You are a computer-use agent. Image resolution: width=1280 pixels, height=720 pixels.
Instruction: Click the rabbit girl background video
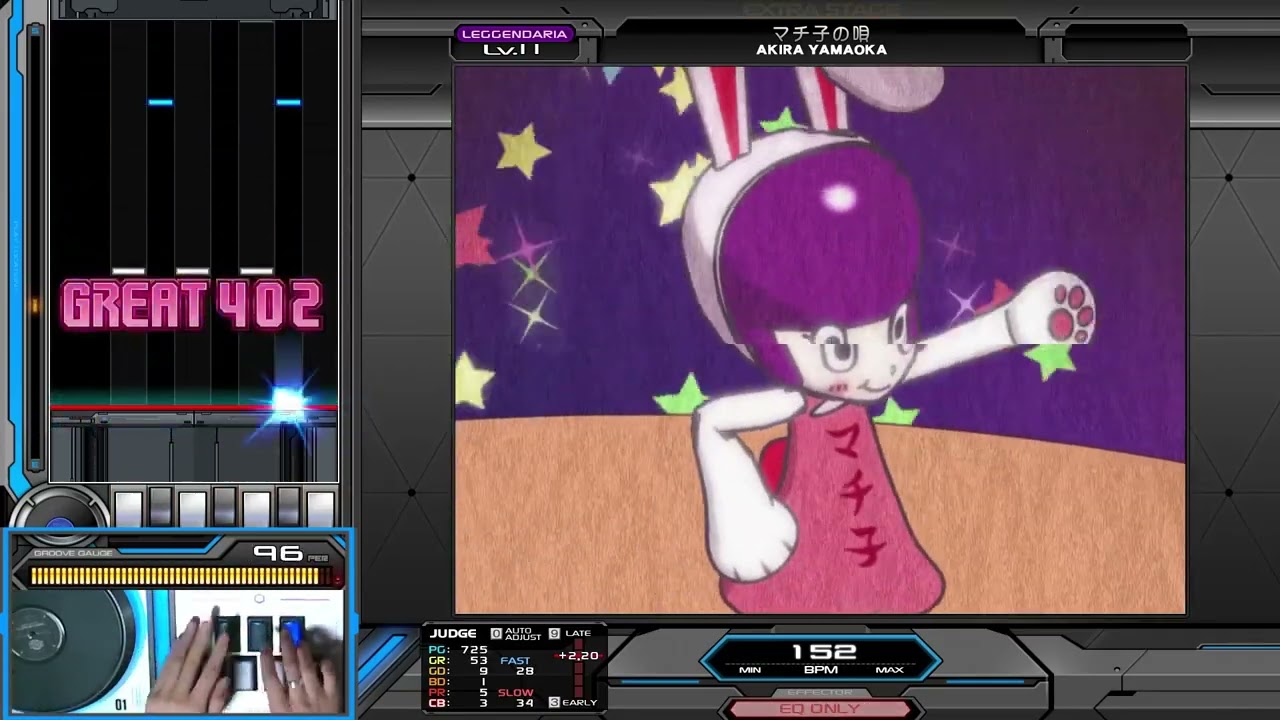(x=820, y=340)
